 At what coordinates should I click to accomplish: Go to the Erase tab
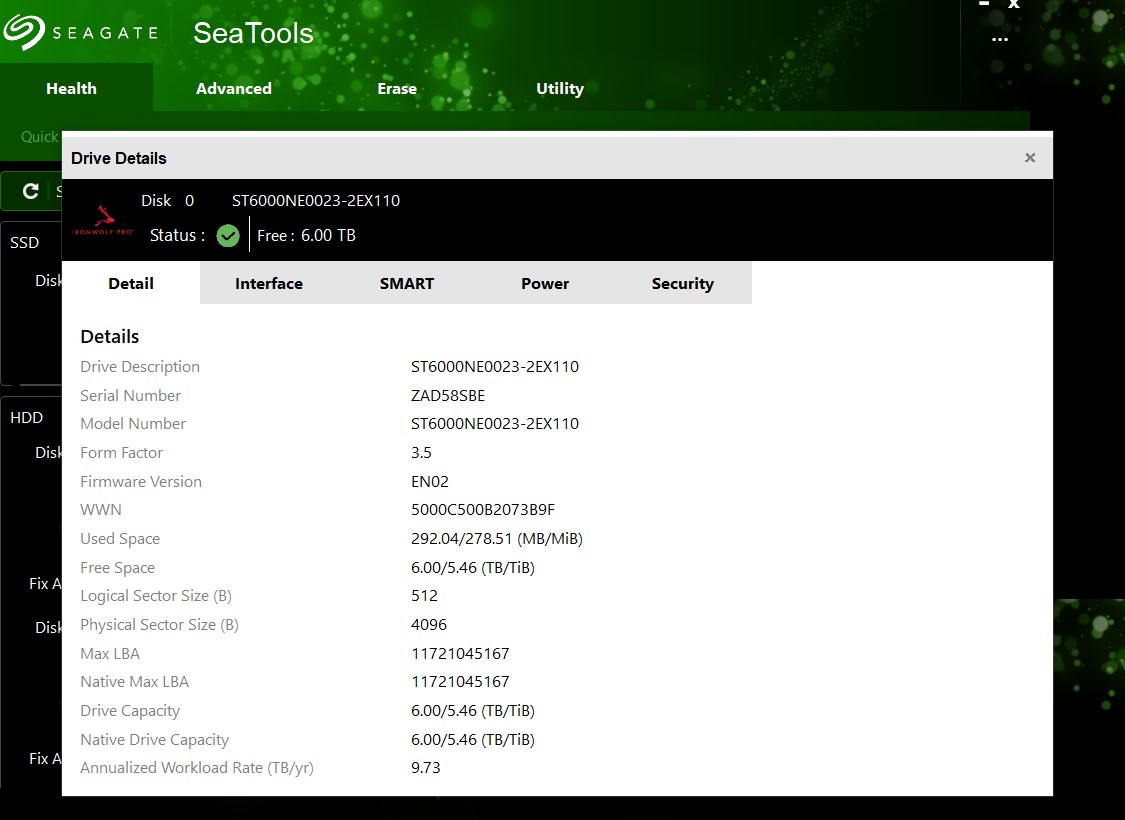click(397, 89)
